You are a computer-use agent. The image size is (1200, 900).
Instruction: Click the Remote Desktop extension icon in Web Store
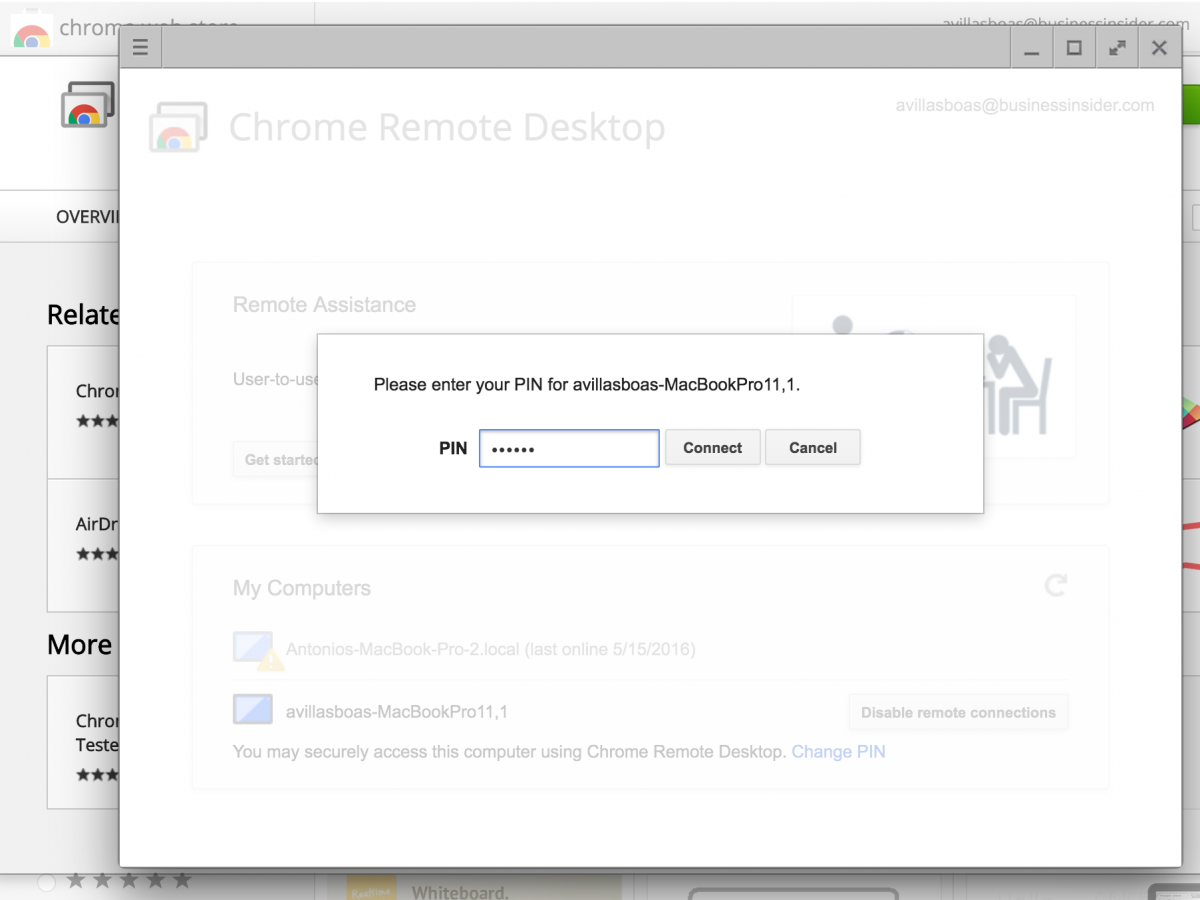(88, 105)
